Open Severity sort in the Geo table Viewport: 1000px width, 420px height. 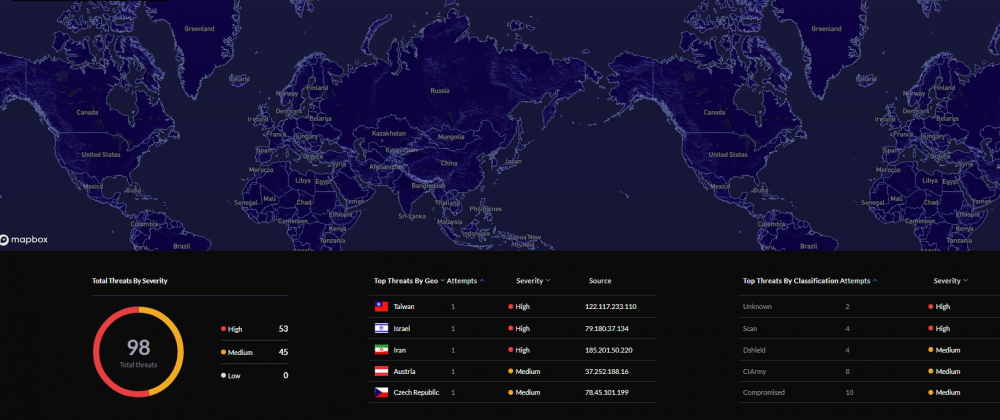[533, 281]
